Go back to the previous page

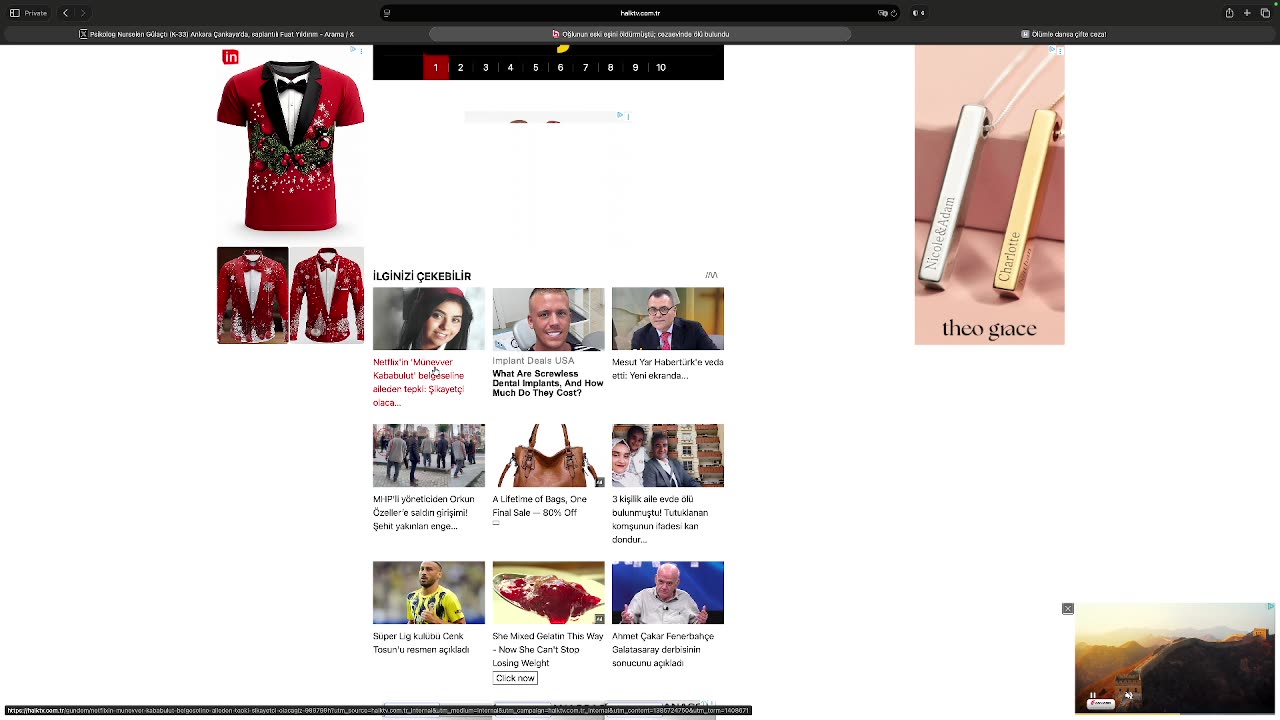click(x=65, y=13)
